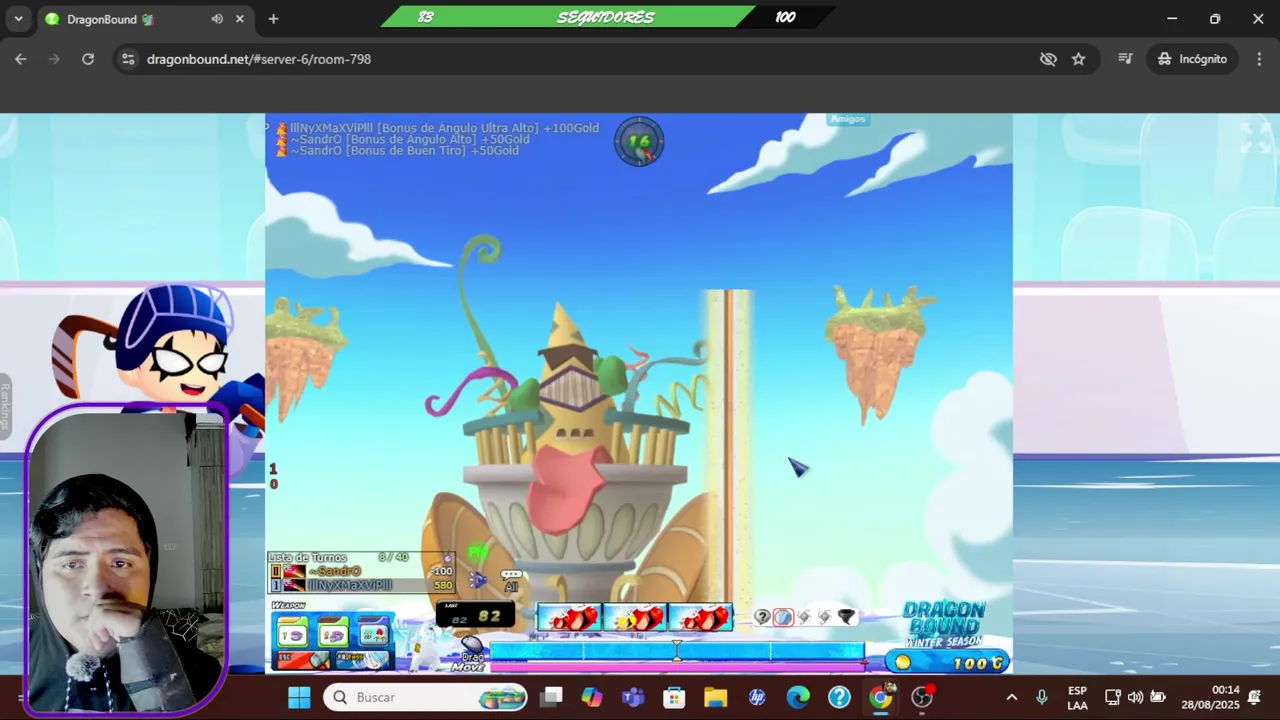The width and height of the screenshot is (1280, 720).
Task: Select weapon shot 1 slot
Action: 292,634
